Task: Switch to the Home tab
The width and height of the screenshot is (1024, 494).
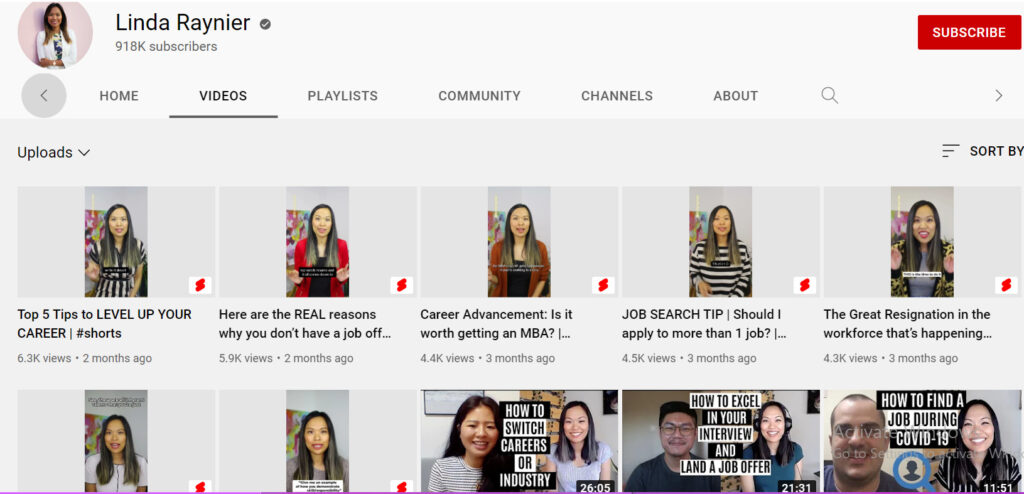Action: [x=119, y=96]
